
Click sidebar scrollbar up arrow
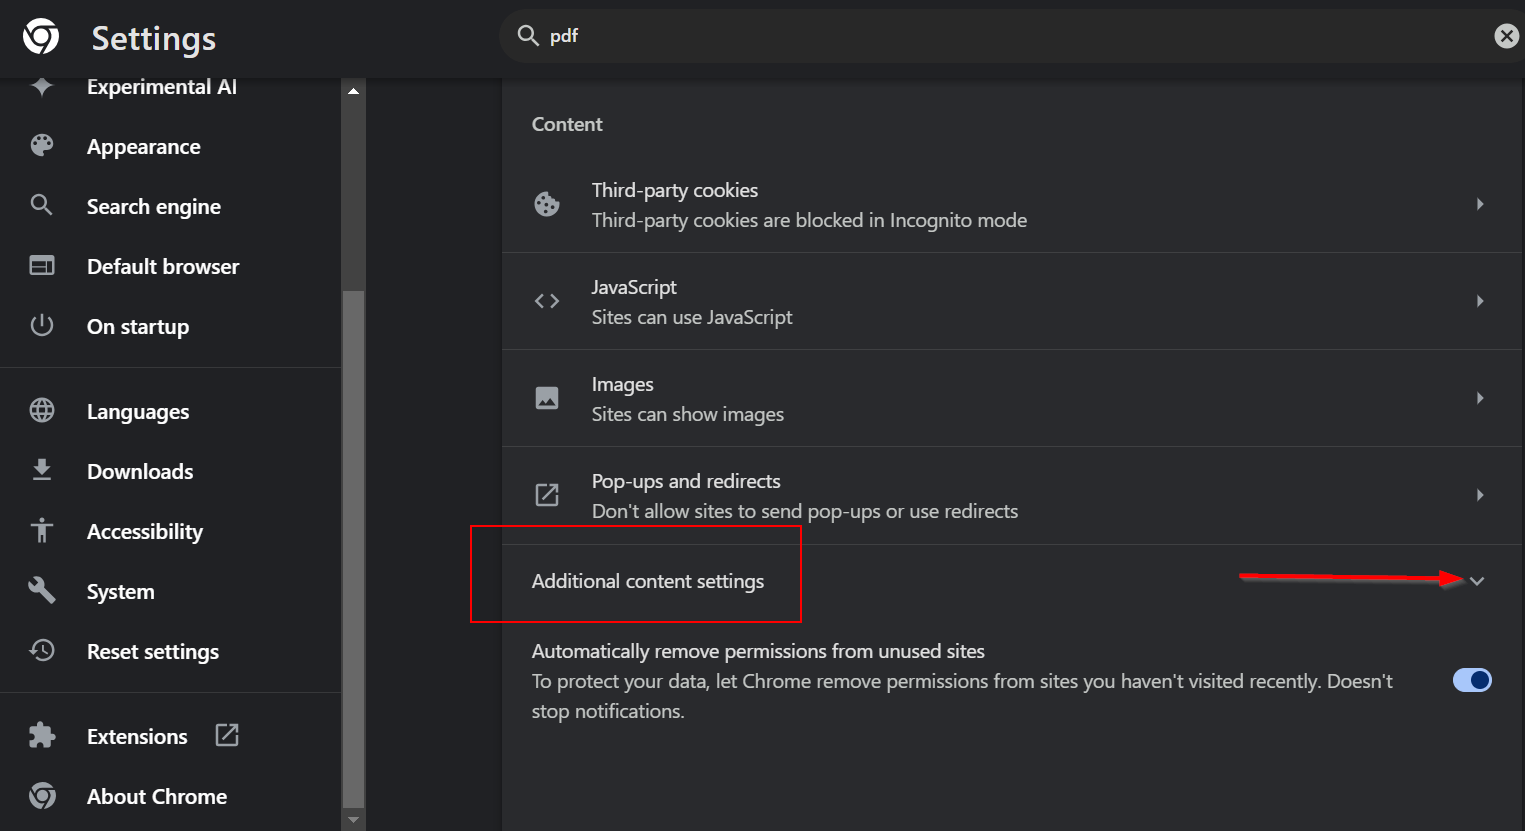point(353,91)
